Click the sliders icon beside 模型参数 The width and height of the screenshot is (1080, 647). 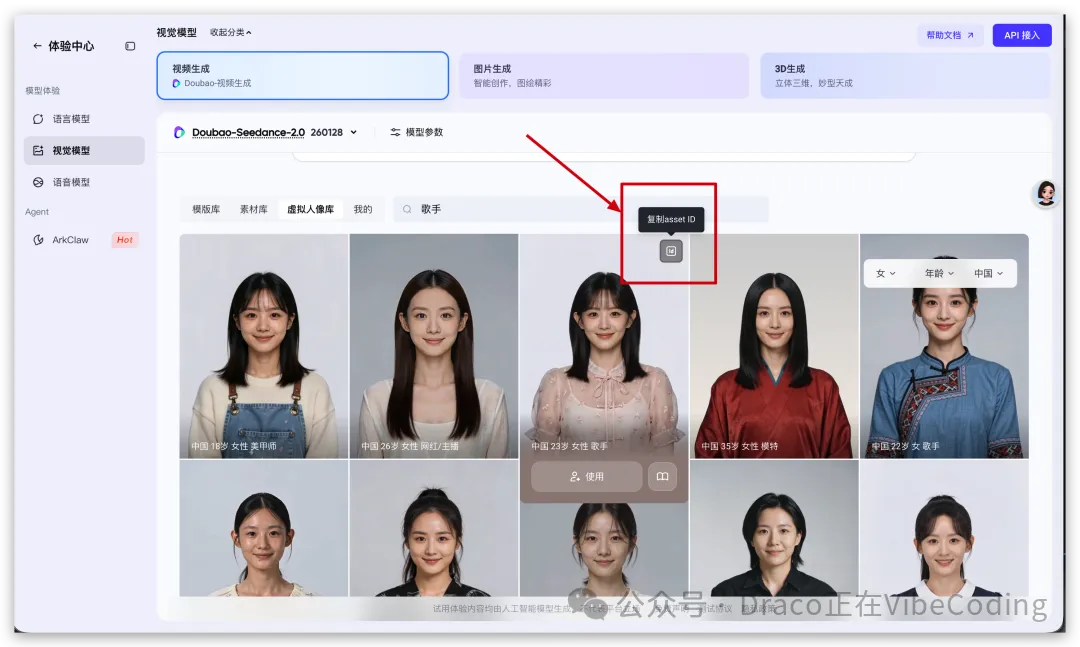[395, 132]
